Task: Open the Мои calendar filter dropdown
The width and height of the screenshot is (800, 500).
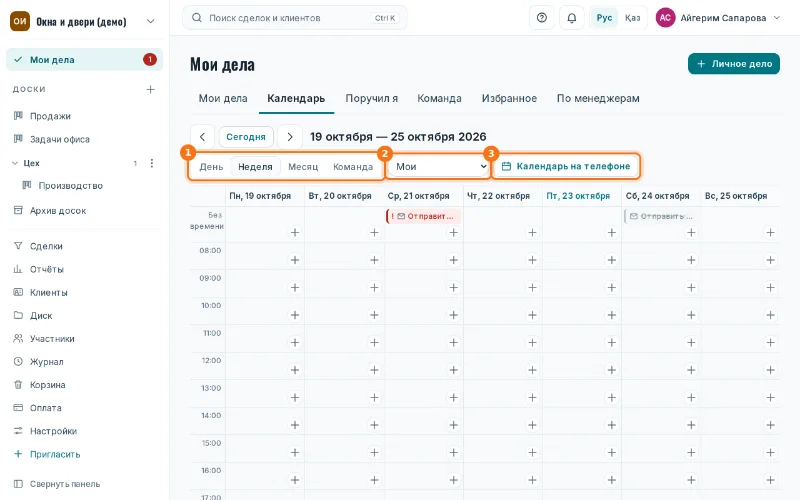Action: pos(439,166)
